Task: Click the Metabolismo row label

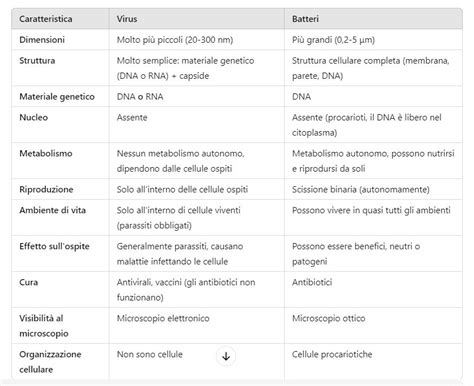Action: [x=46, y=153]
